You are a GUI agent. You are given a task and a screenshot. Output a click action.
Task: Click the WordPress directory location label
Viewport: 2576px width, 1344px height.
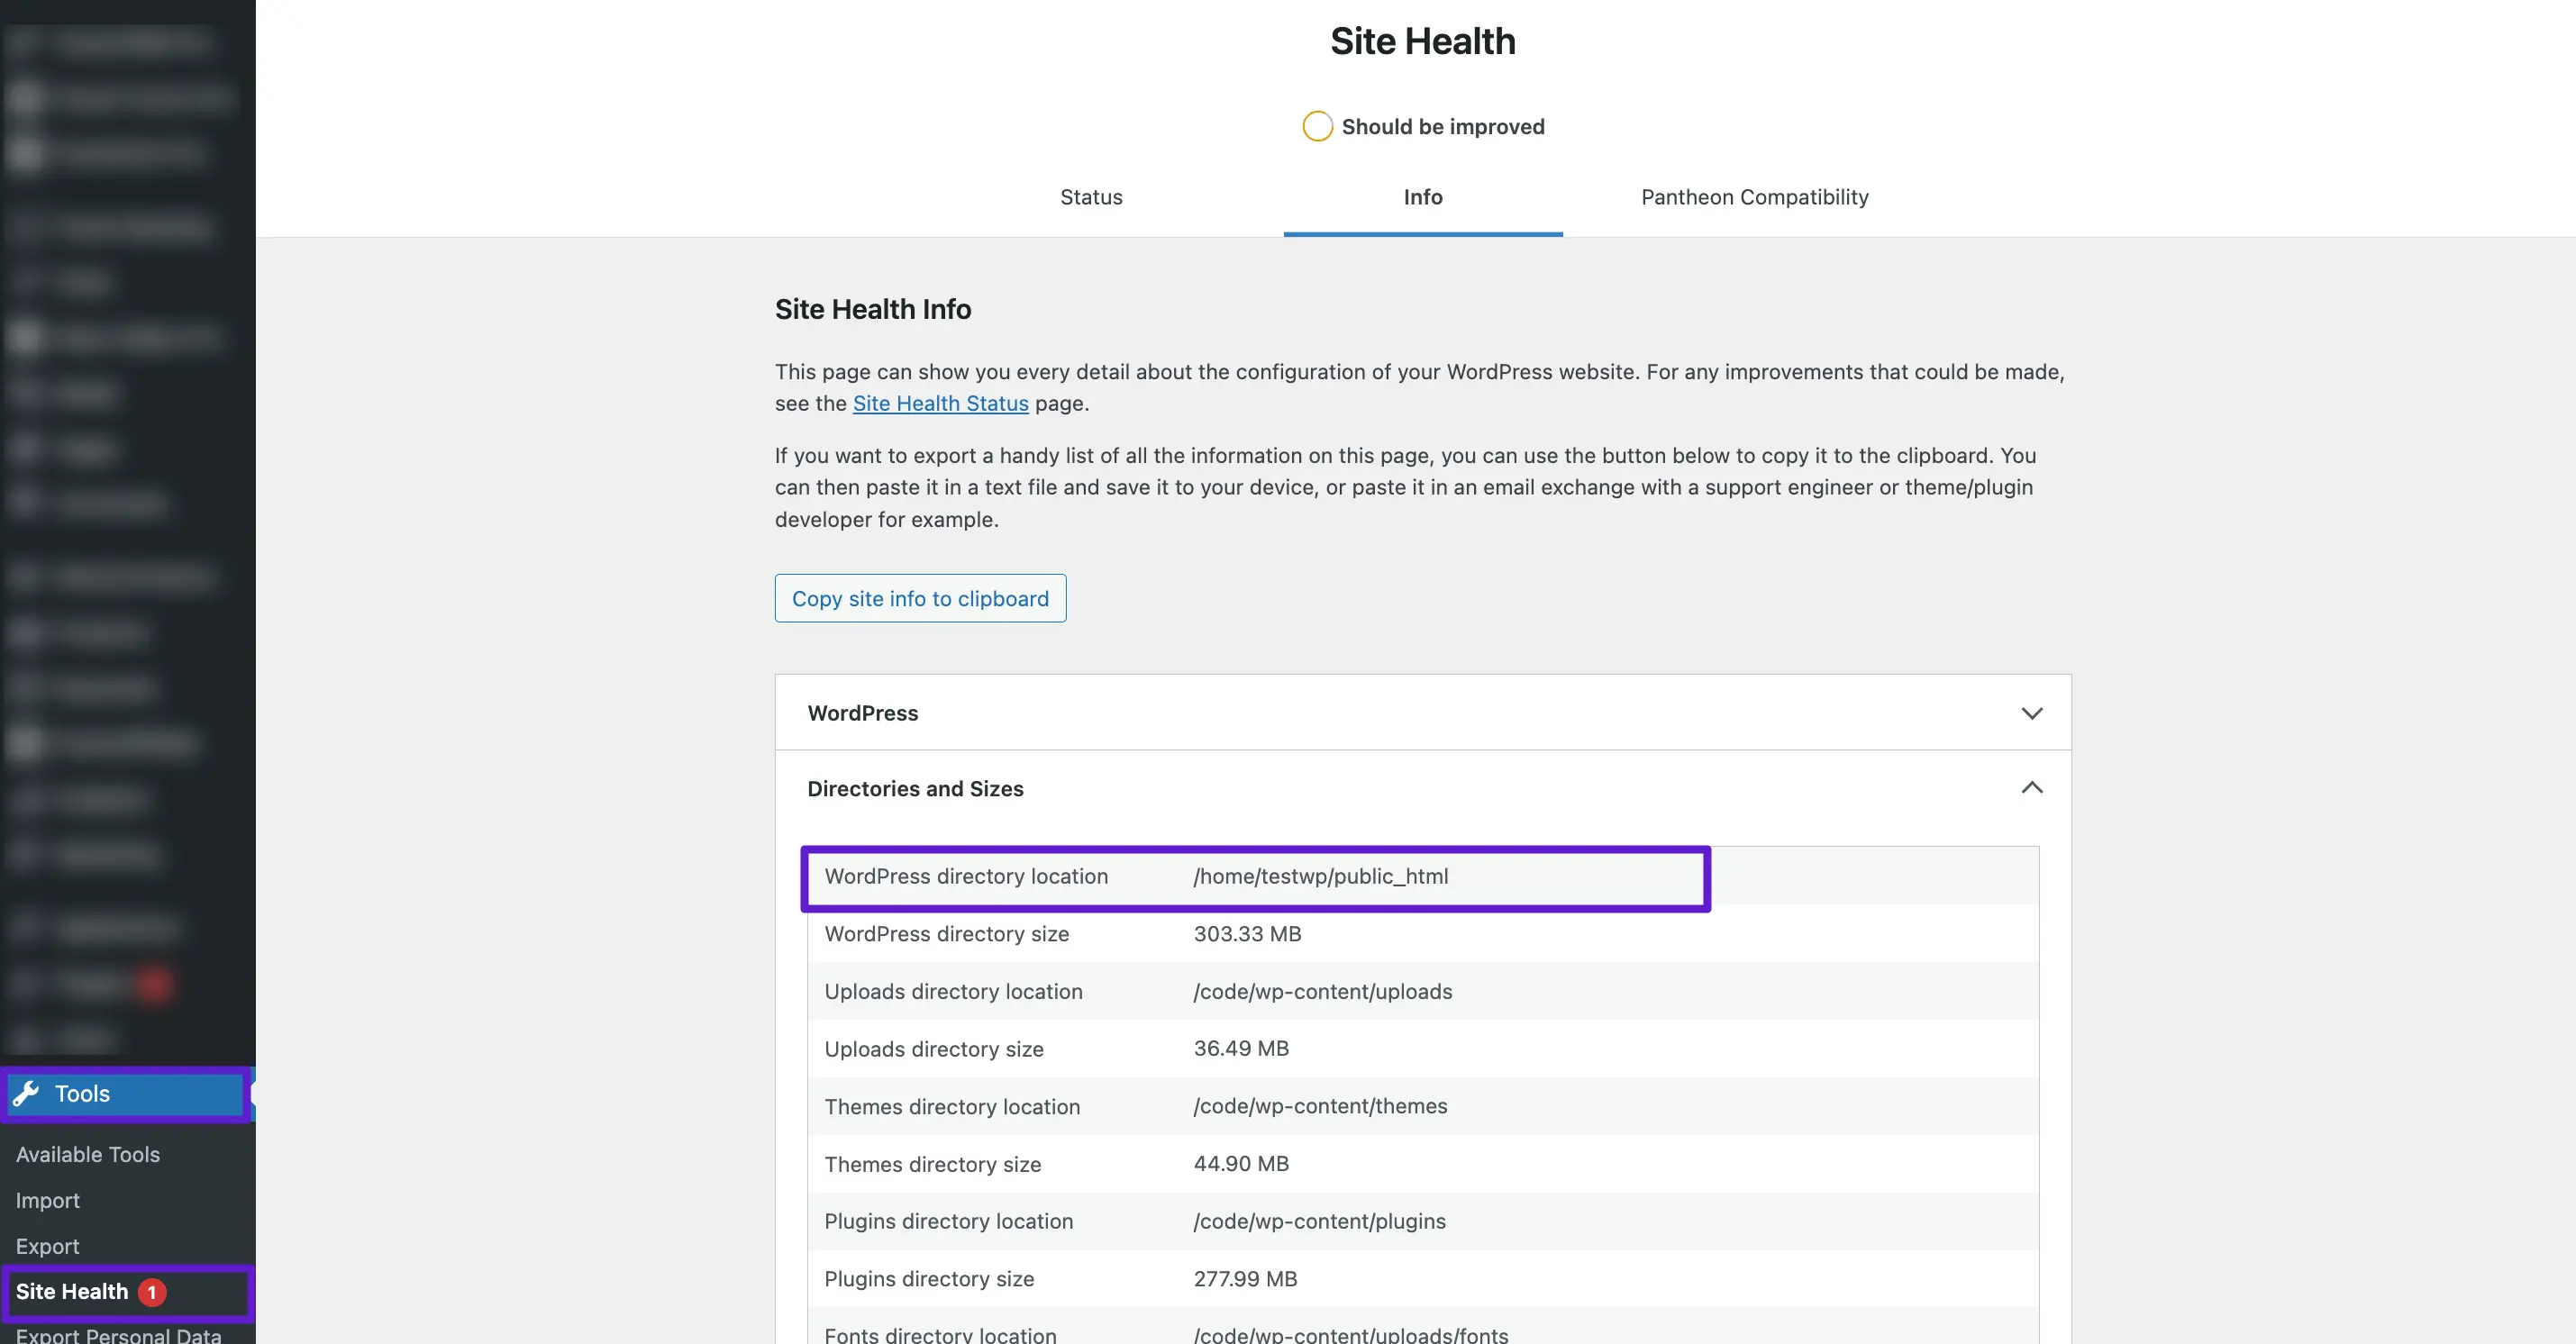(x=966, y=876)
